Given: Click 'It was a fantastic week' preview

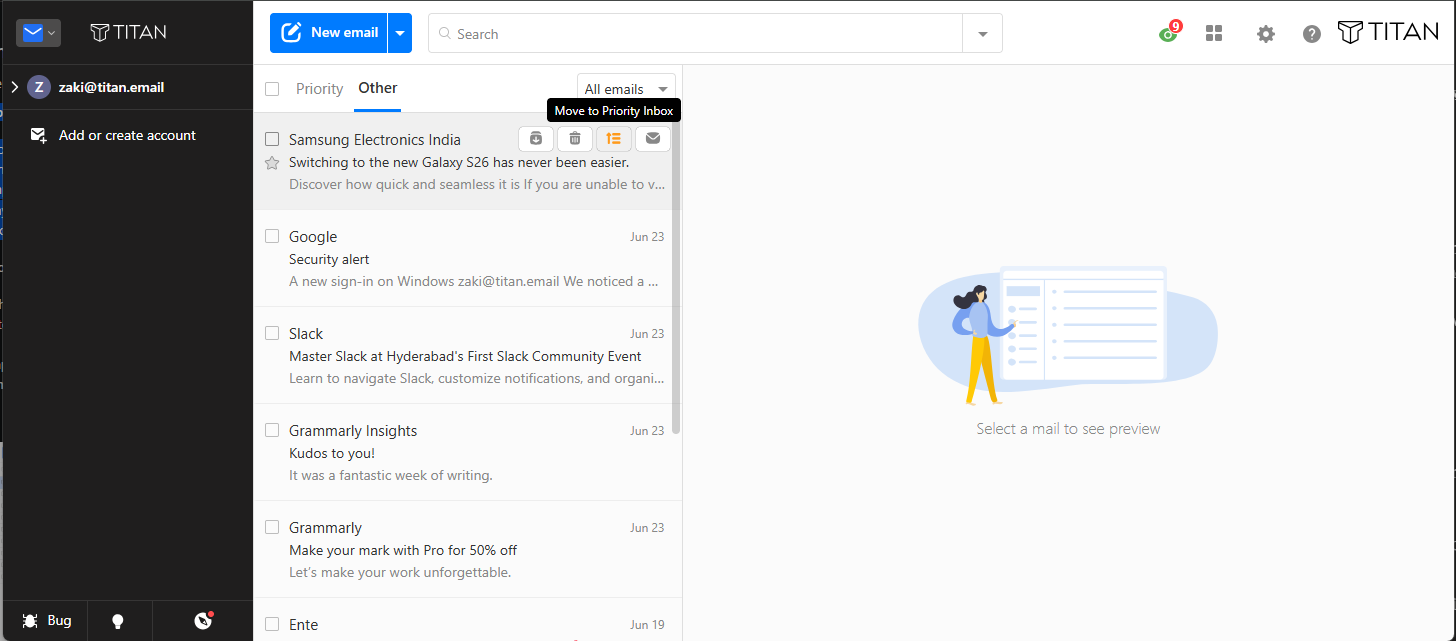Looking at the screenshot, I should click(x=391, y=475).
